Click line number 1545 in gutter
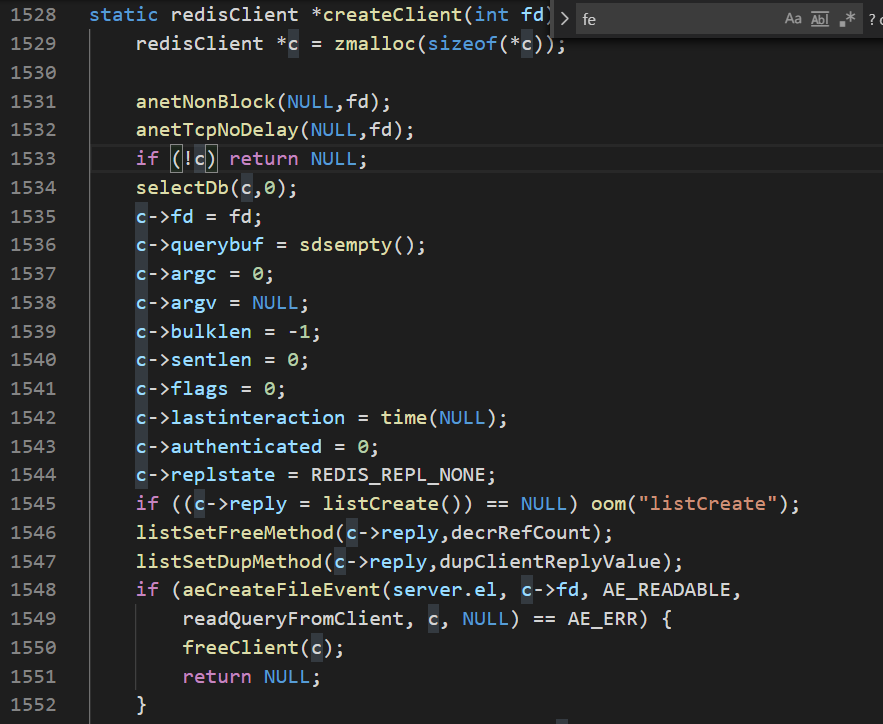 33,503
